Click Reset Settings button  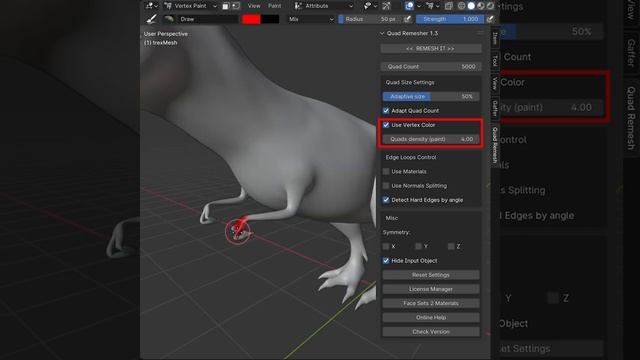pyautogui.click(x=431, y=275)
